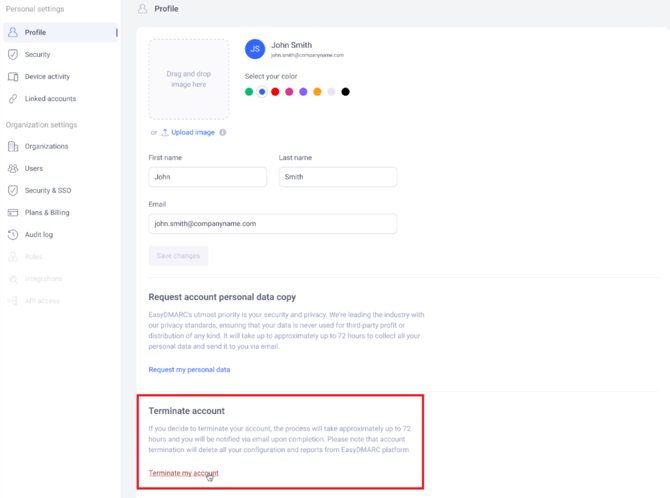Click the First name input field
Screen dimensions: 670x498
click(208, 177)
